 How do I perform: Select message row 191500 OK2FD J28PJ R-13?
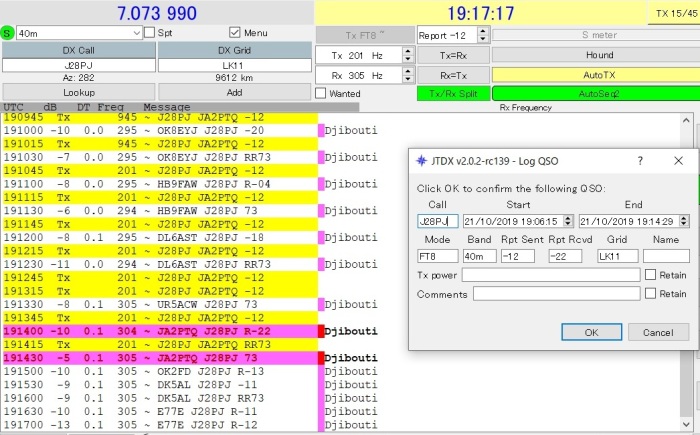[x=159, y=371]
